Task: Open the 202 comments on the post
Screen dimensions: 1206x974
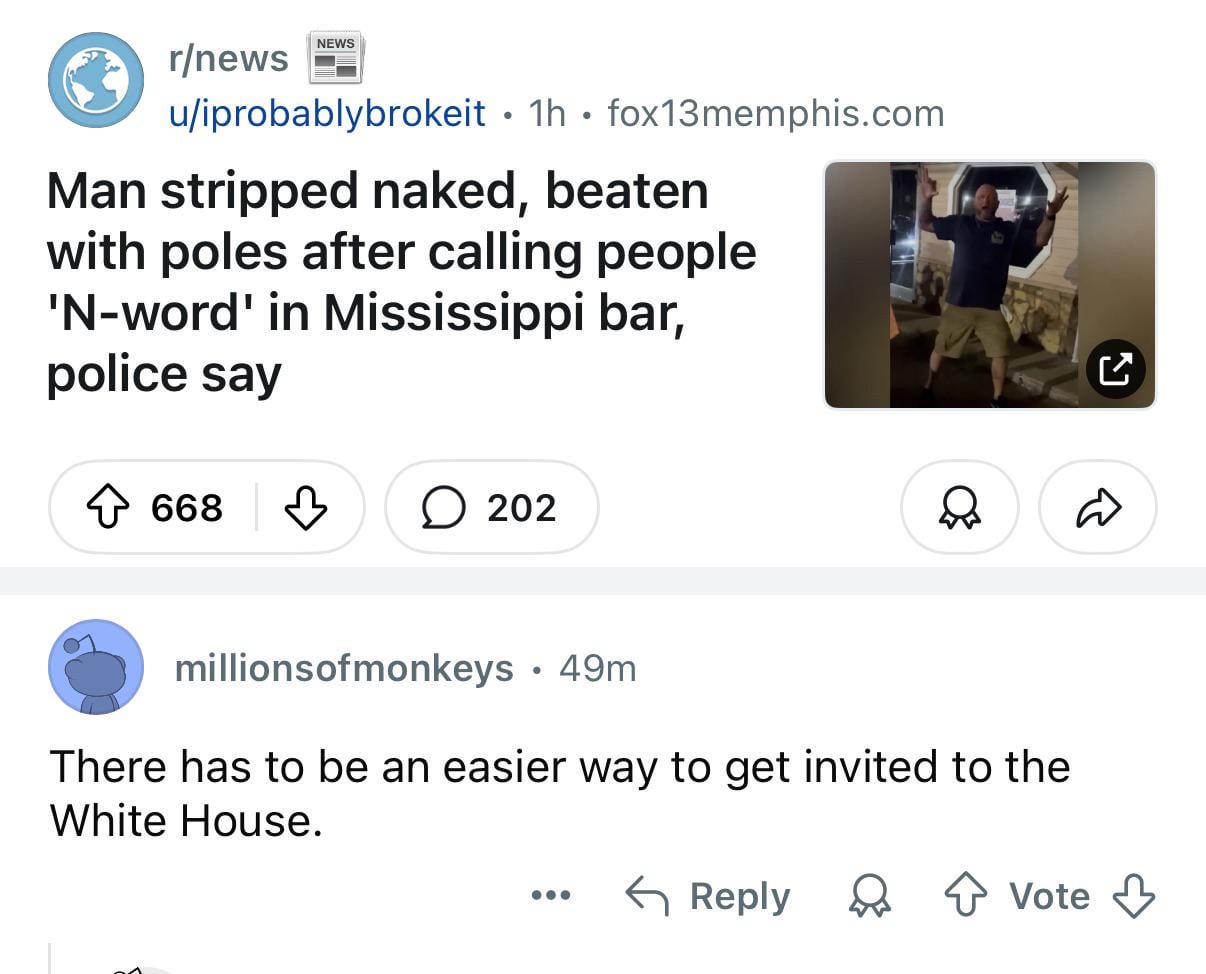Action: (491, 508)
